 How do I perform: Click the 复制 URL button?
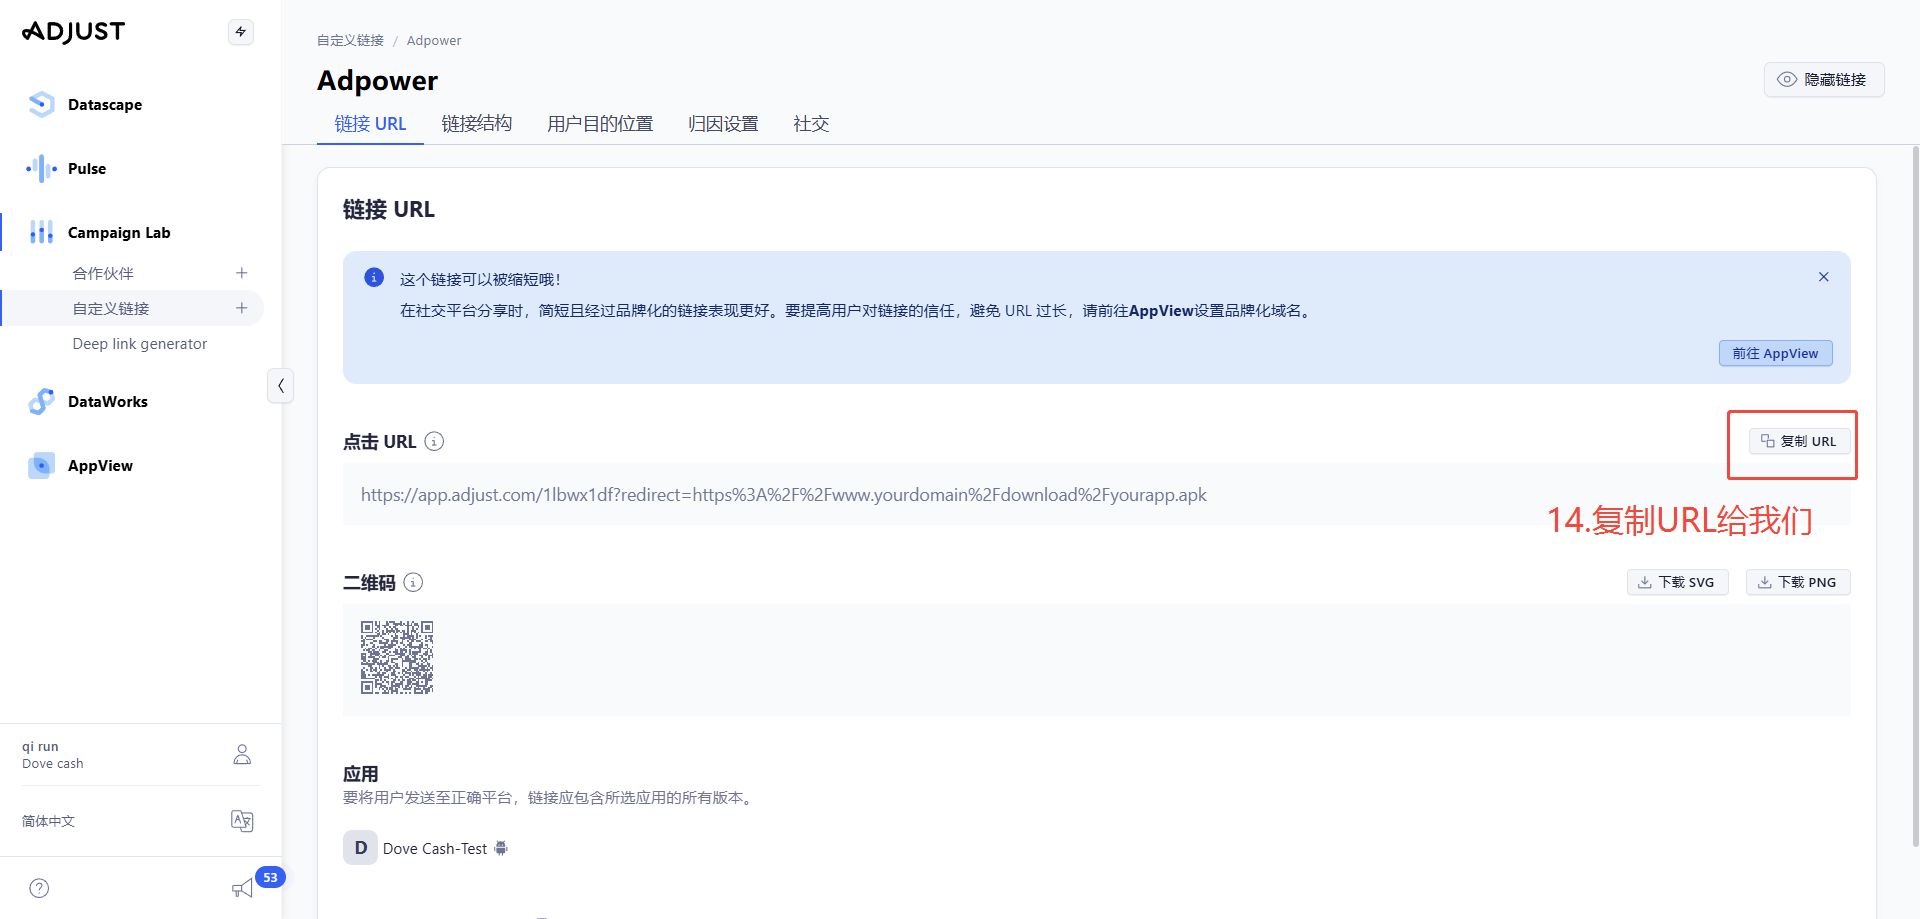pyautogui.click(x=1799, y=441)
